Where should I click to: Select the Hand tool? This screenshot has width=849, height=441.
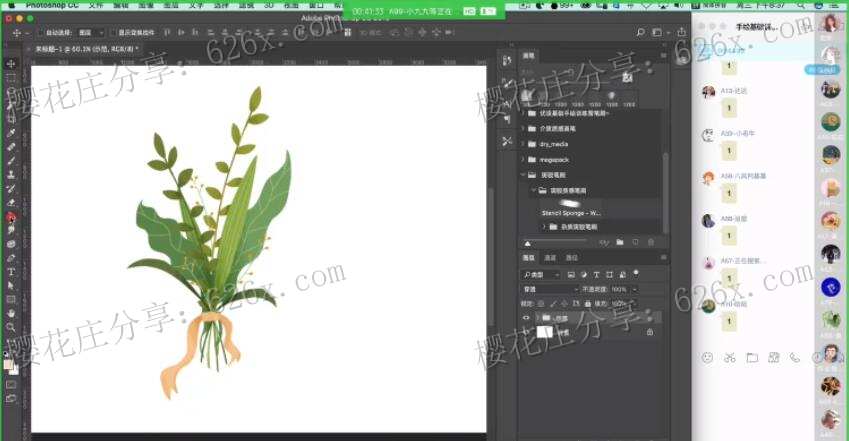(x=11, y=313)
